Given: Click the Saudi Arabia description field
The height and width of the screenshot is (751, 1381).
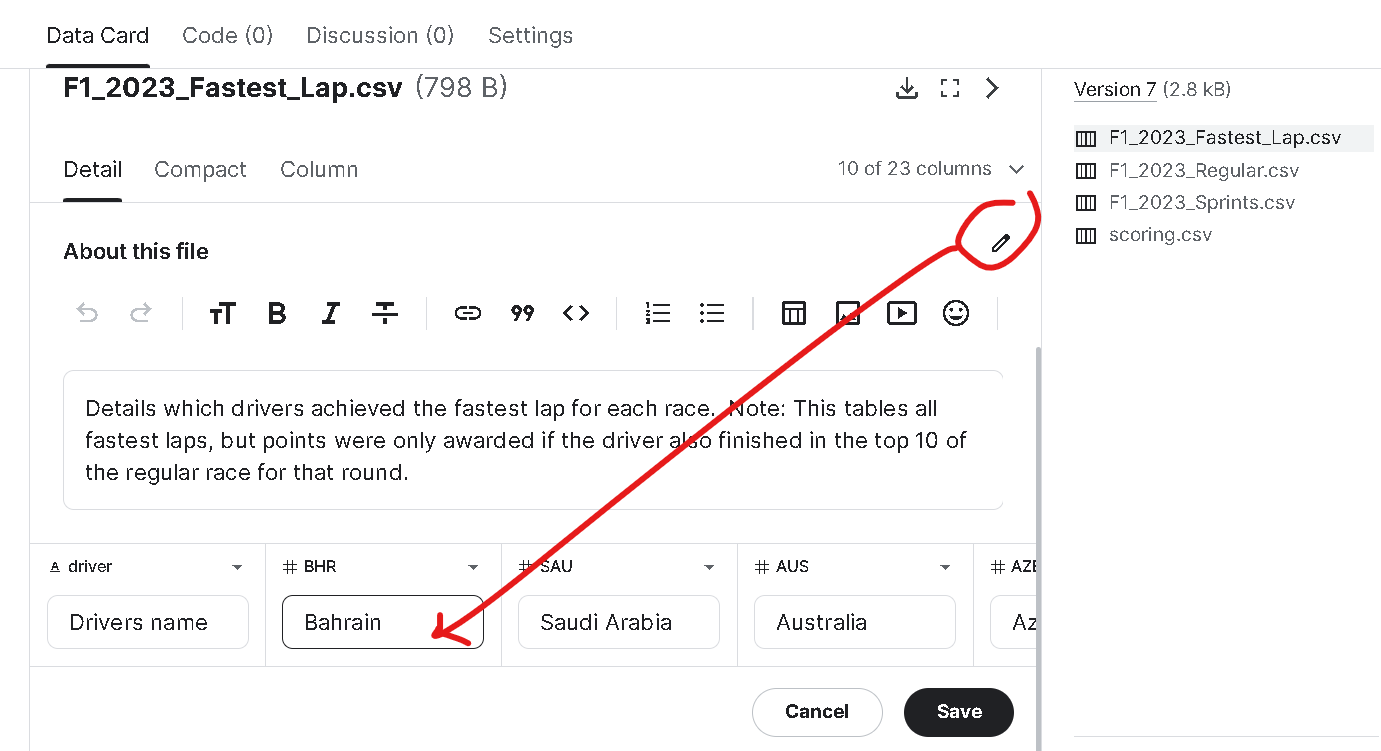Looking at the screenshot, I should (x=618, y=622).
